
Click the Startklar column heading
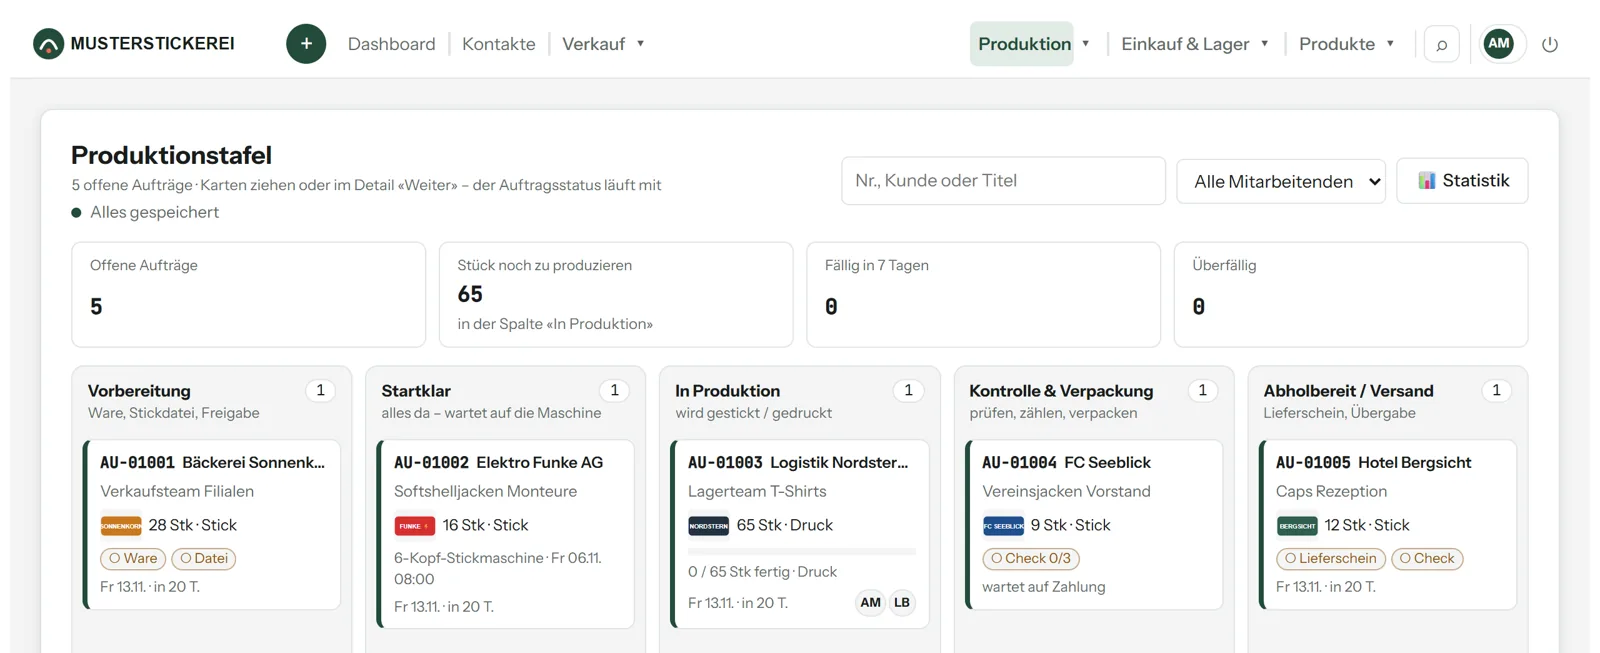click(x=416, y=391)
